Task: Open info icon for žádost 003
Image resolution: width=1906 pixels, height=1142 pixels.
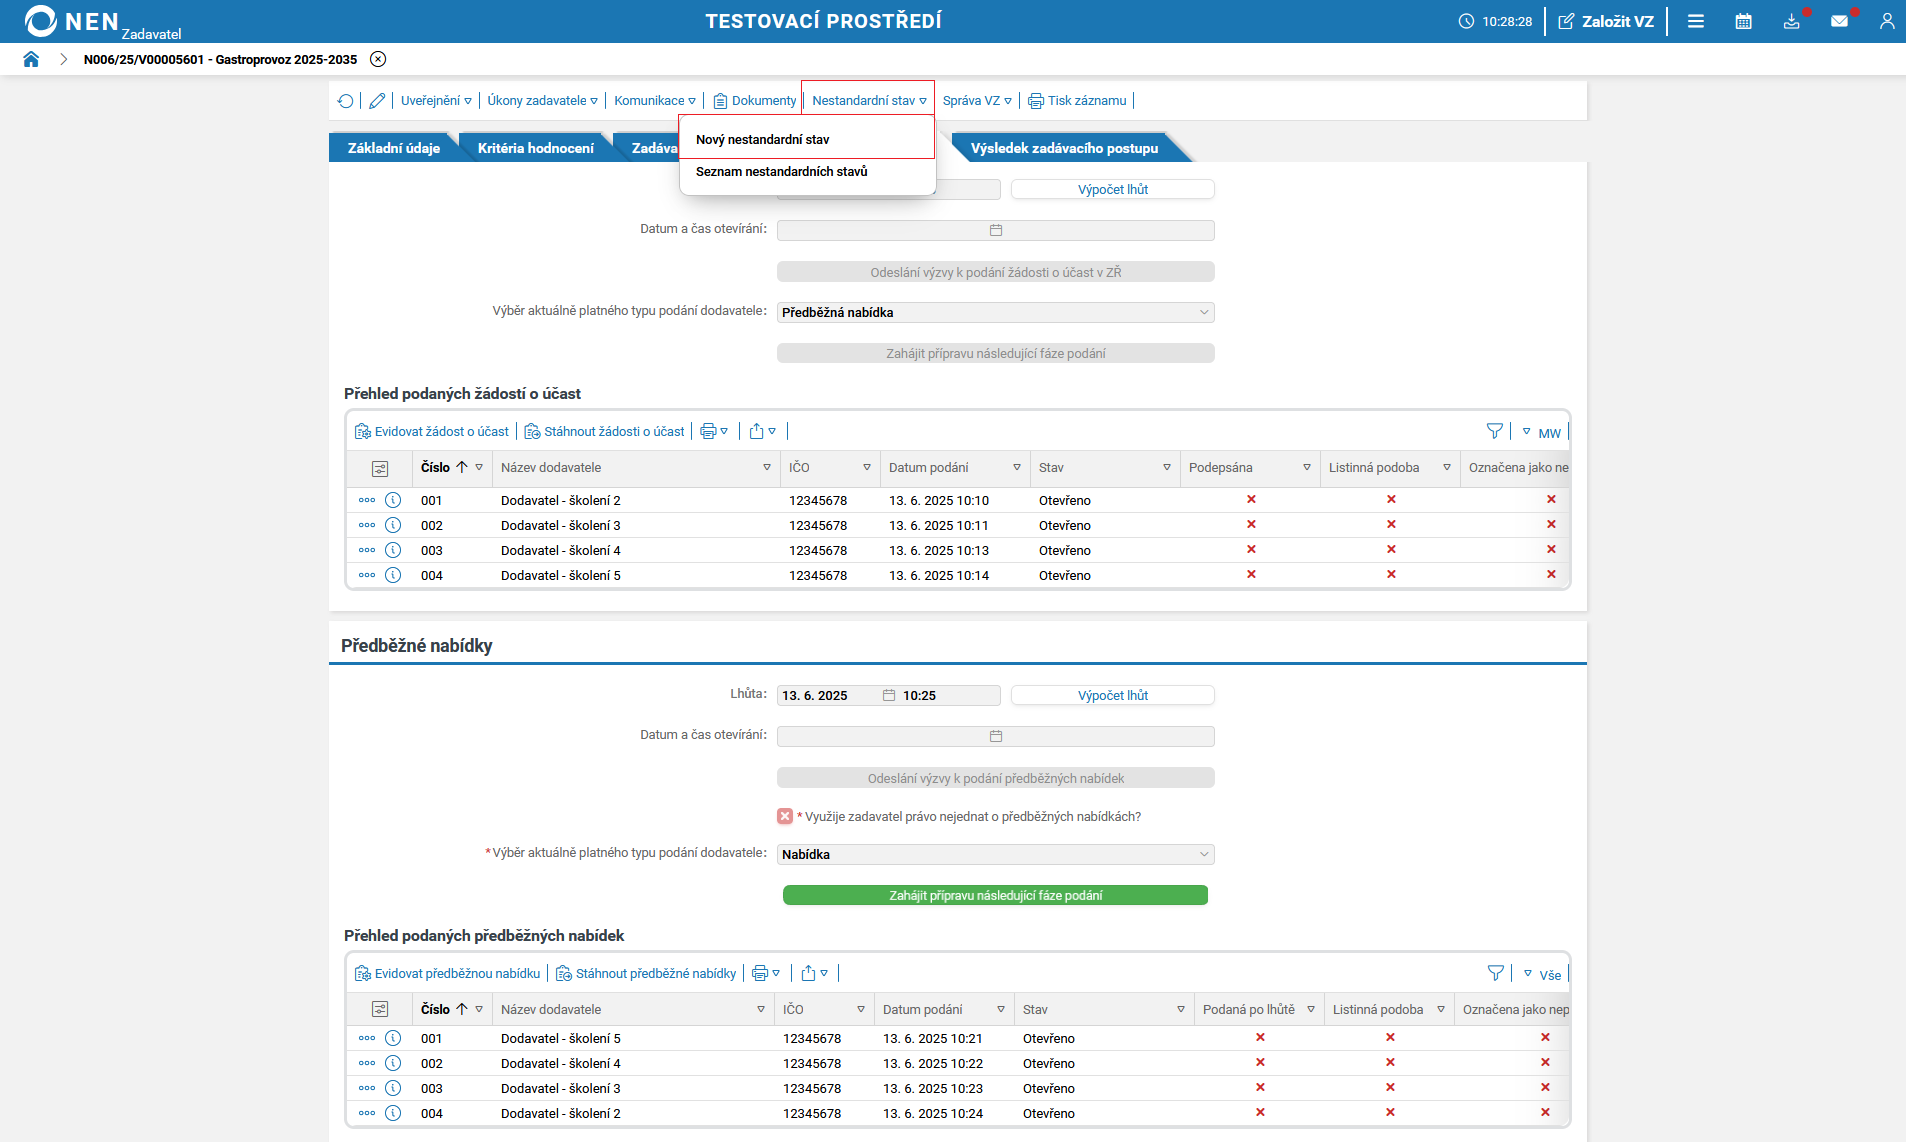Action: 393,550
